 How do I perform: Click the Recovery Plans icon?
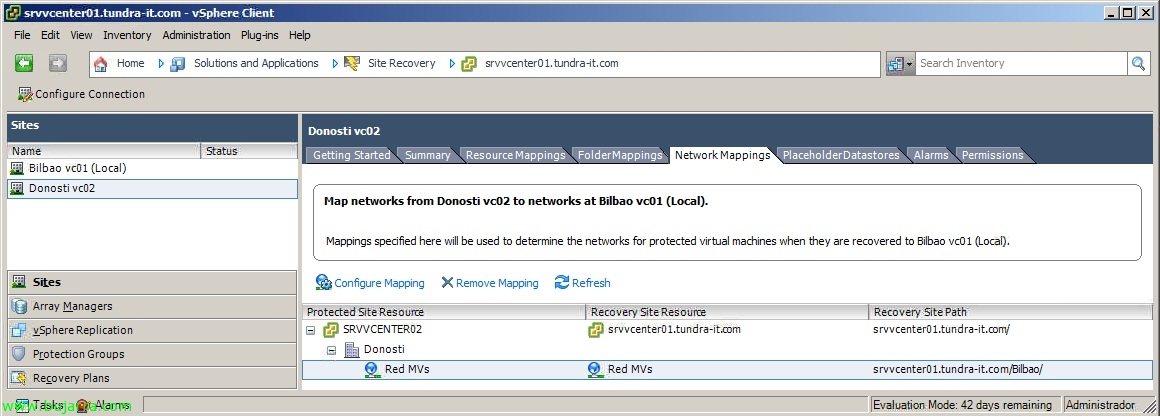(x=19, y=378)
